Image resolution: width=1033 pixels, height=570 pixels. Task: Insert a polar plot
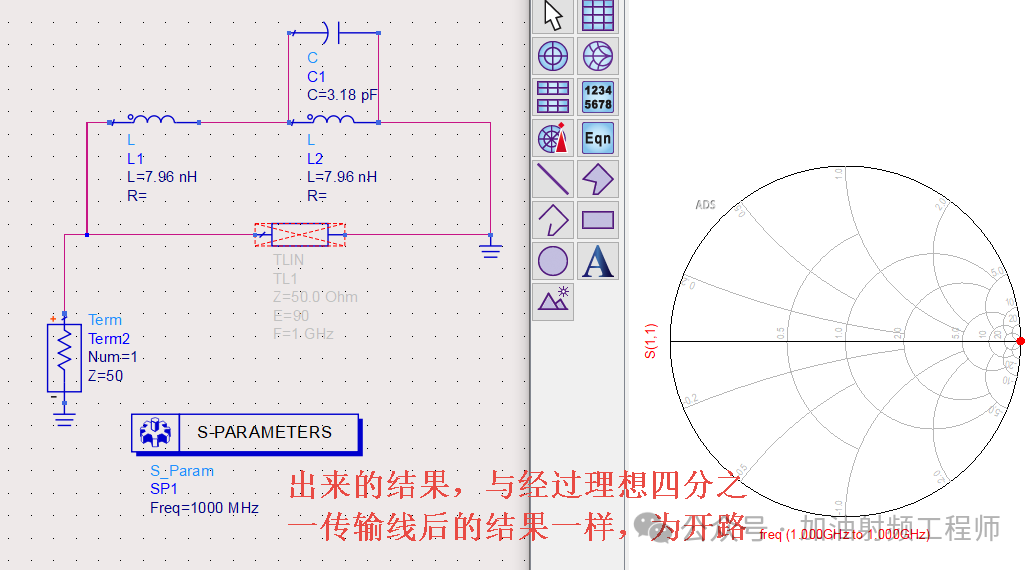click(553, 56)
